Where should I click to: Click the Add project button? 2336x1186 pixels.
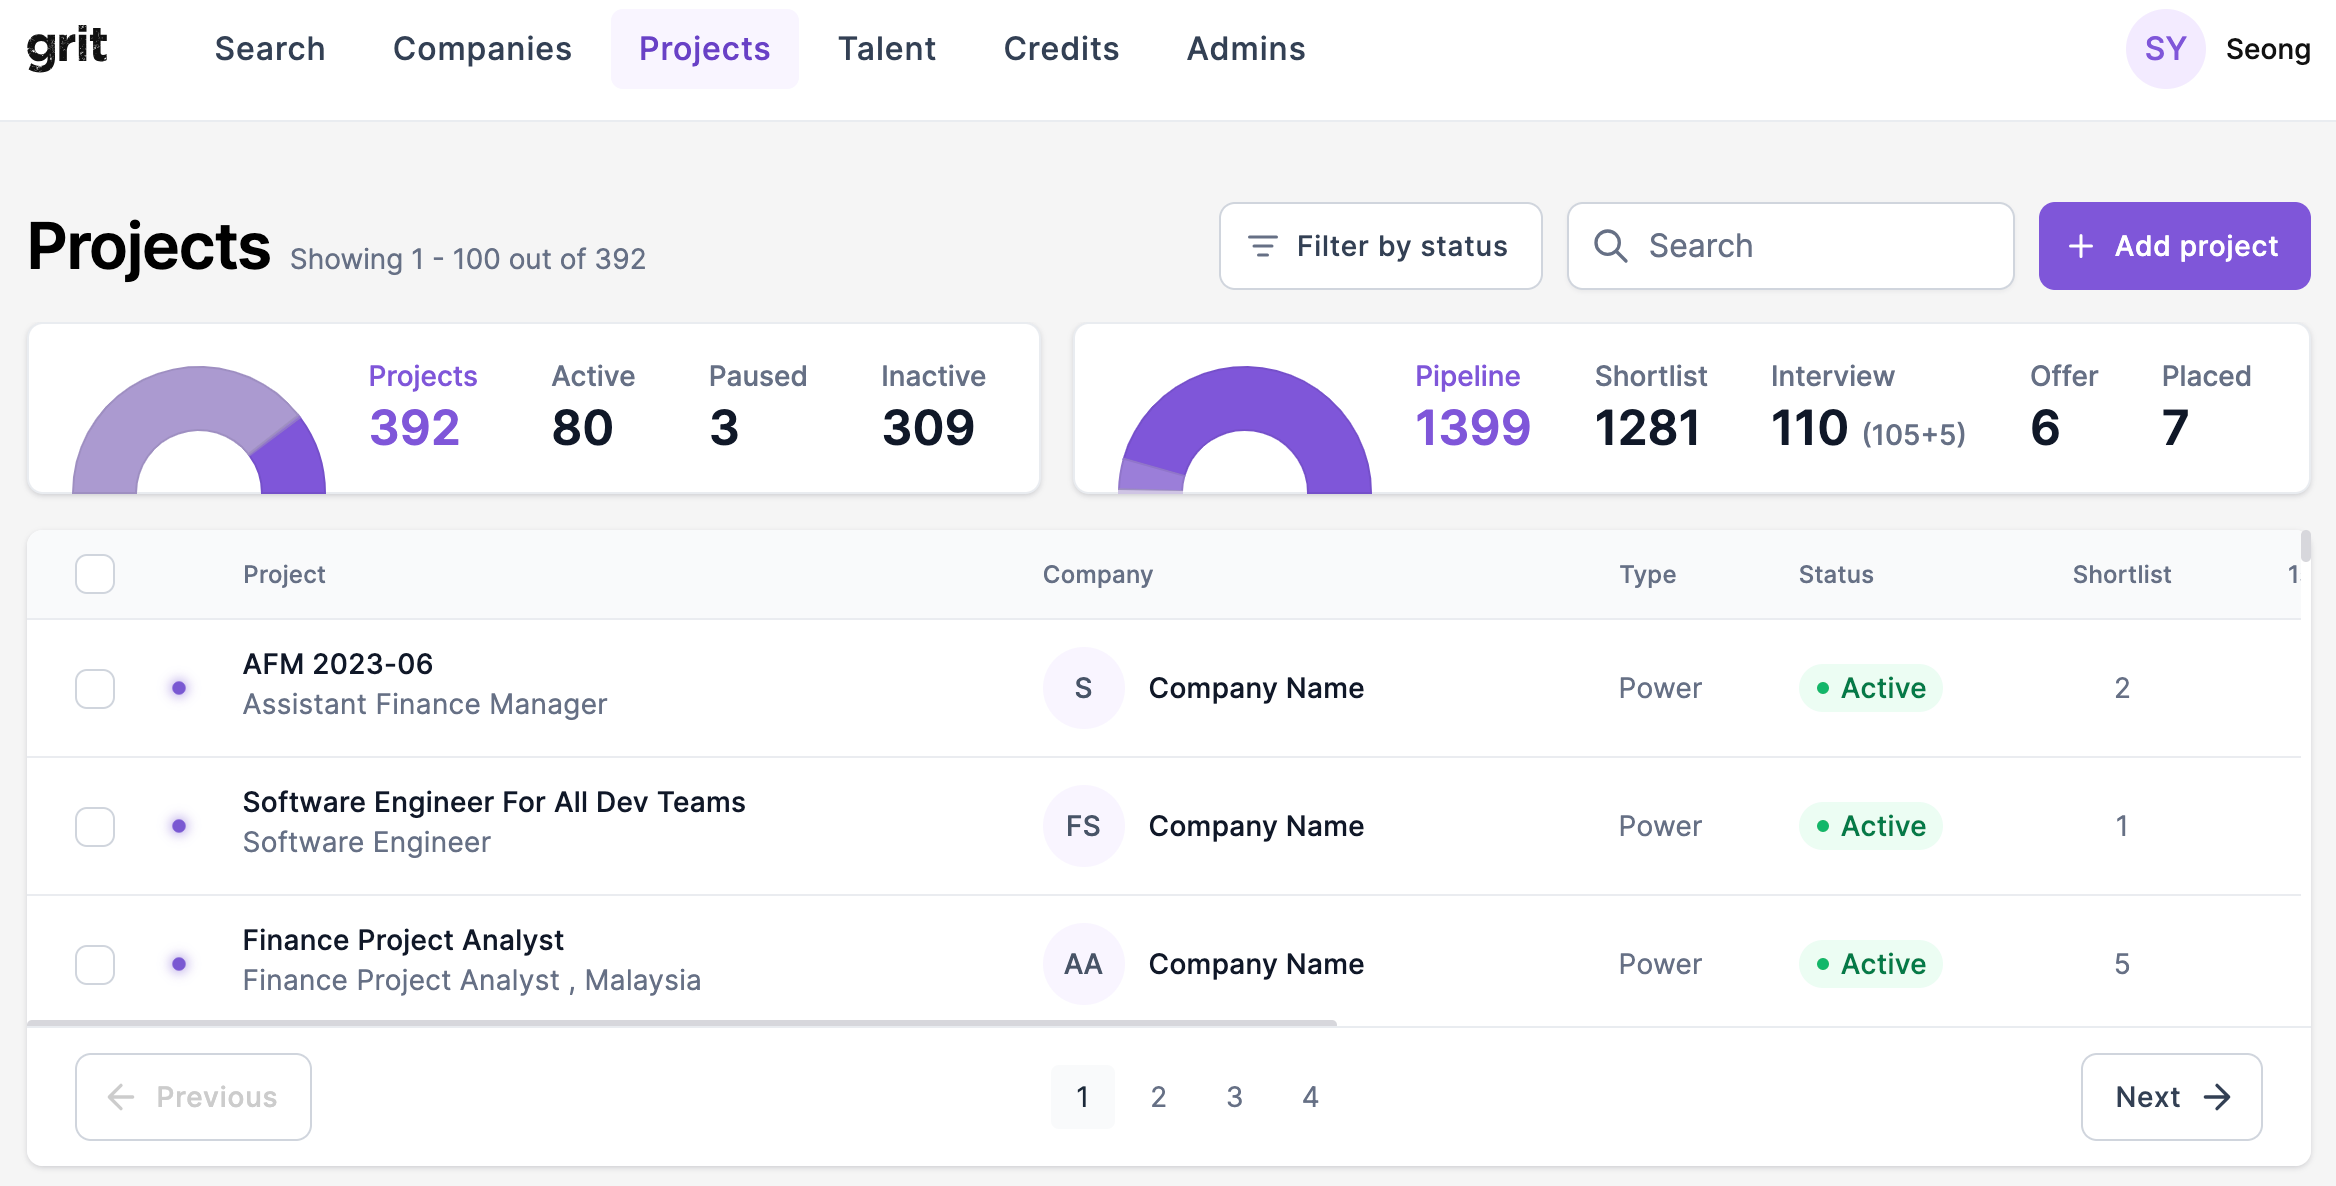tap(2174, 246)
